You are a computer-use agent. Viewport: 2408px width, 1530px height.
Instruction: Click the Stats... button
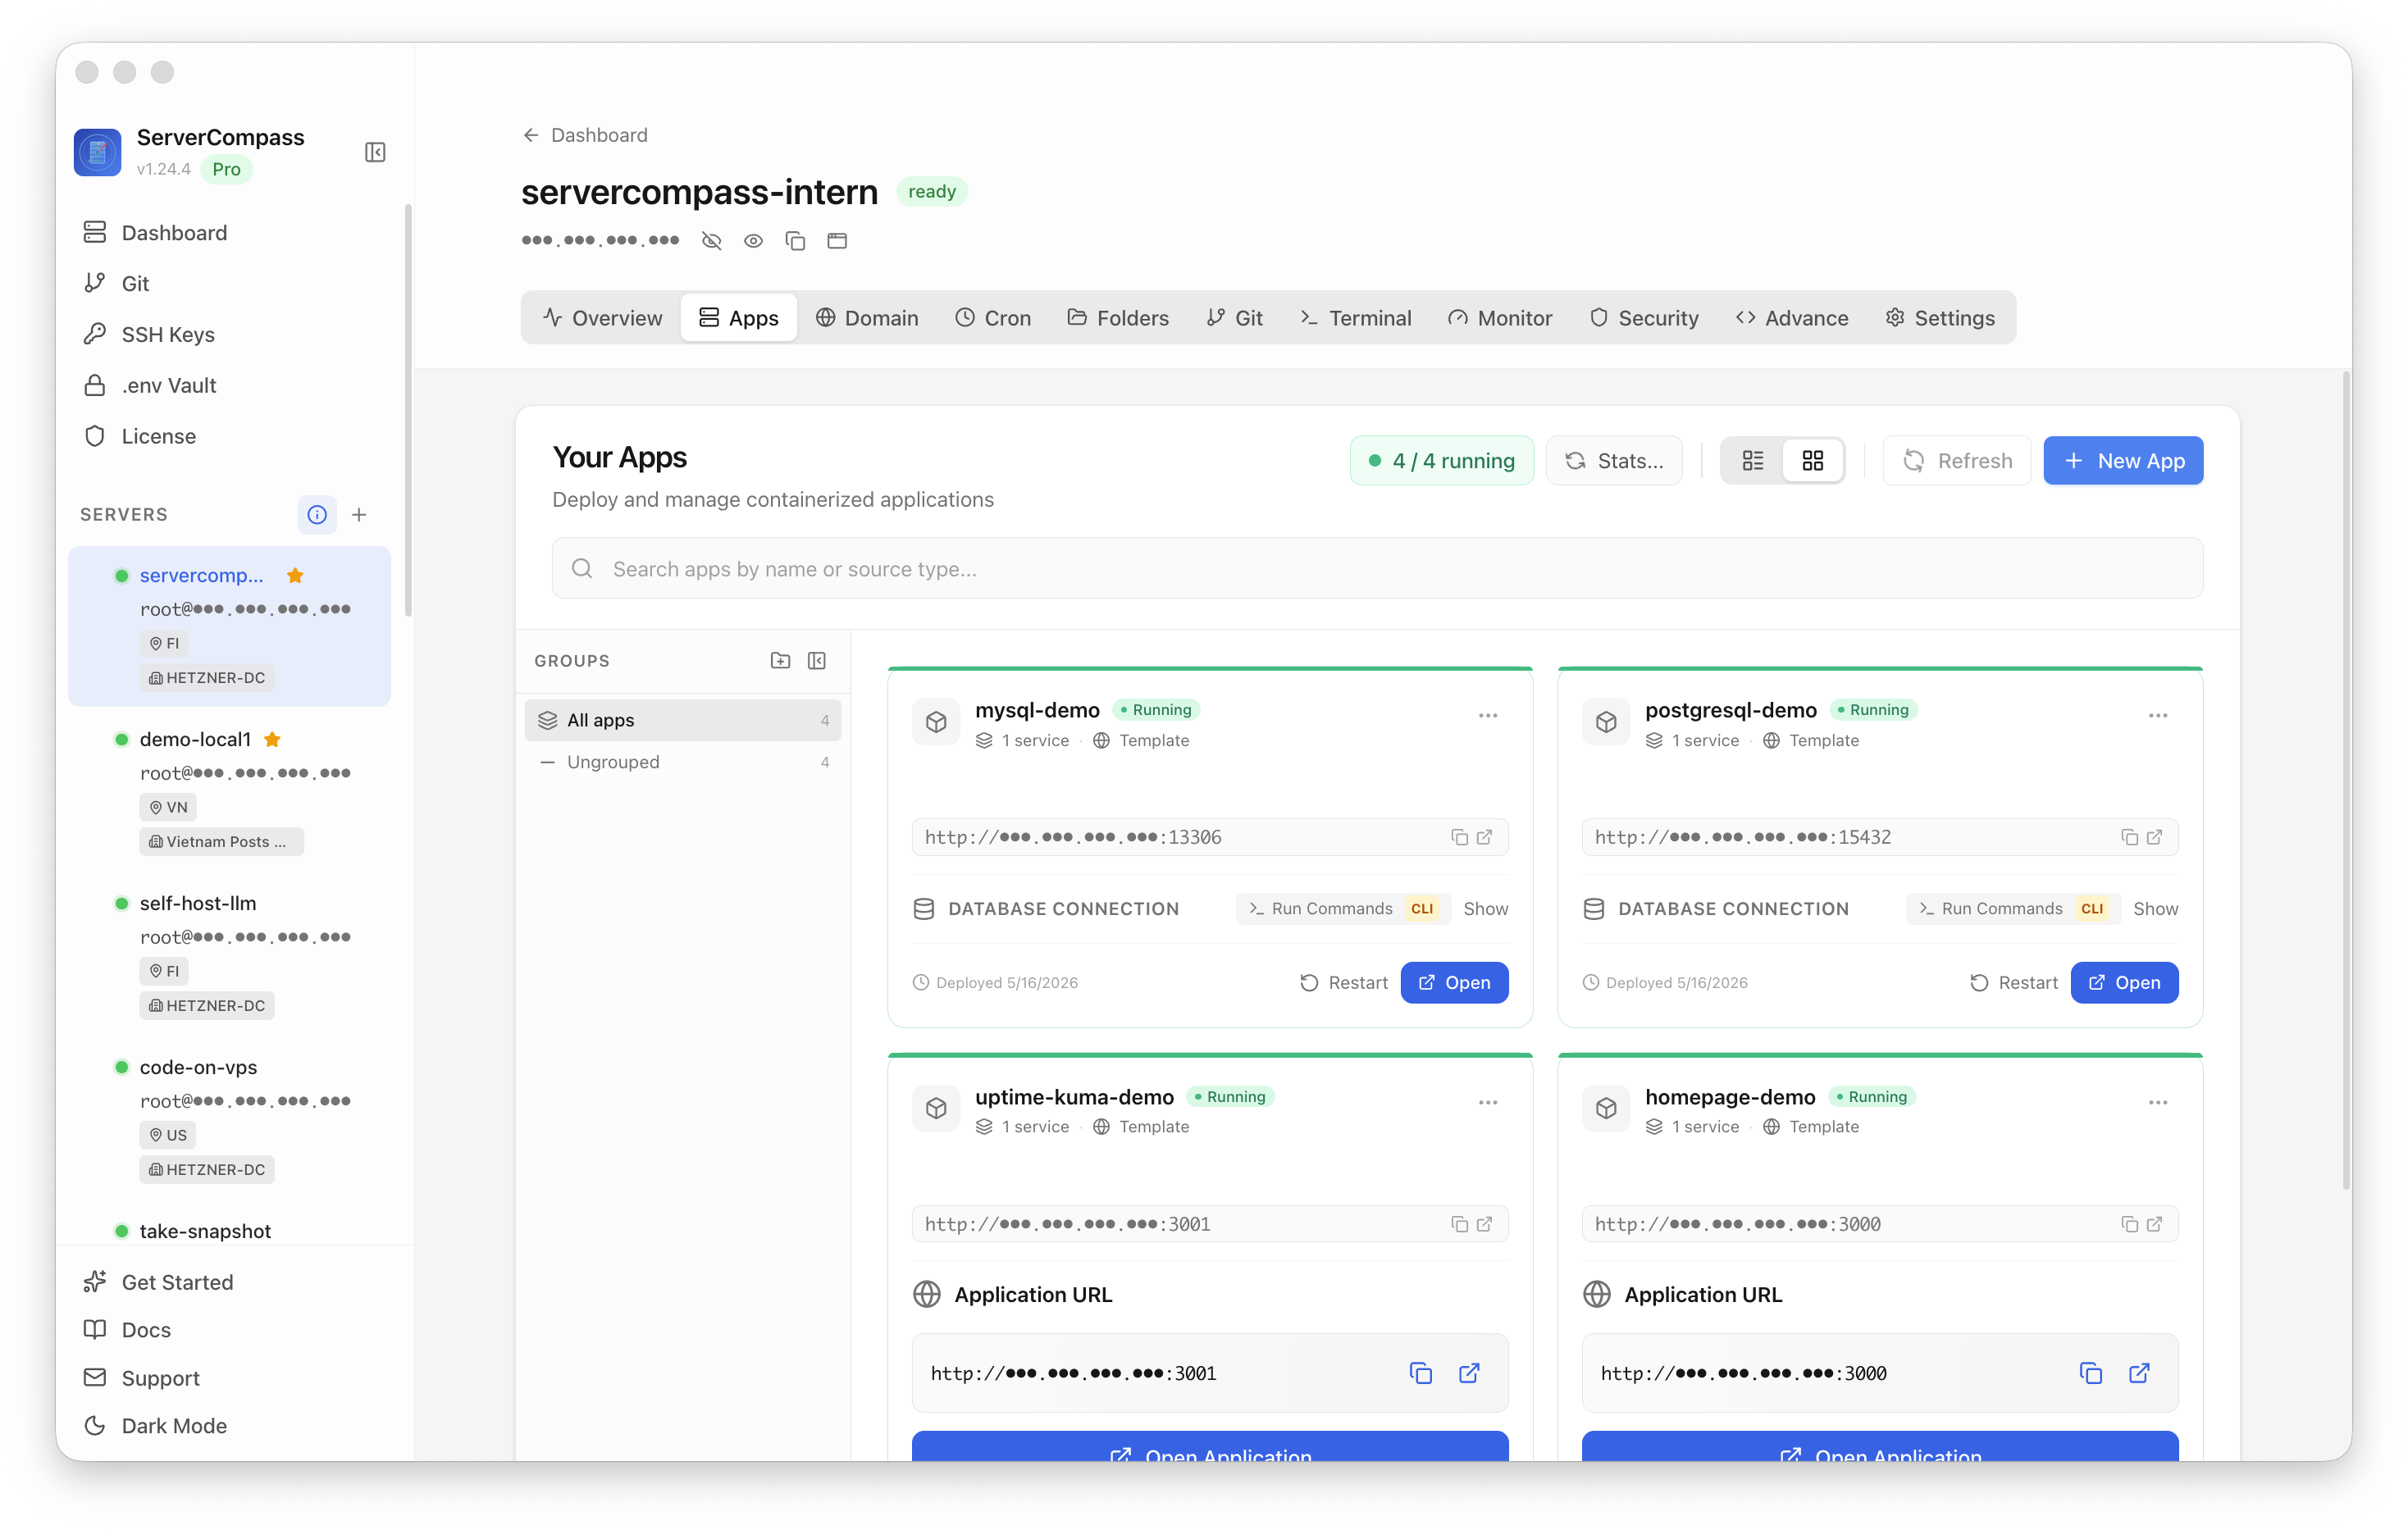1614,461
